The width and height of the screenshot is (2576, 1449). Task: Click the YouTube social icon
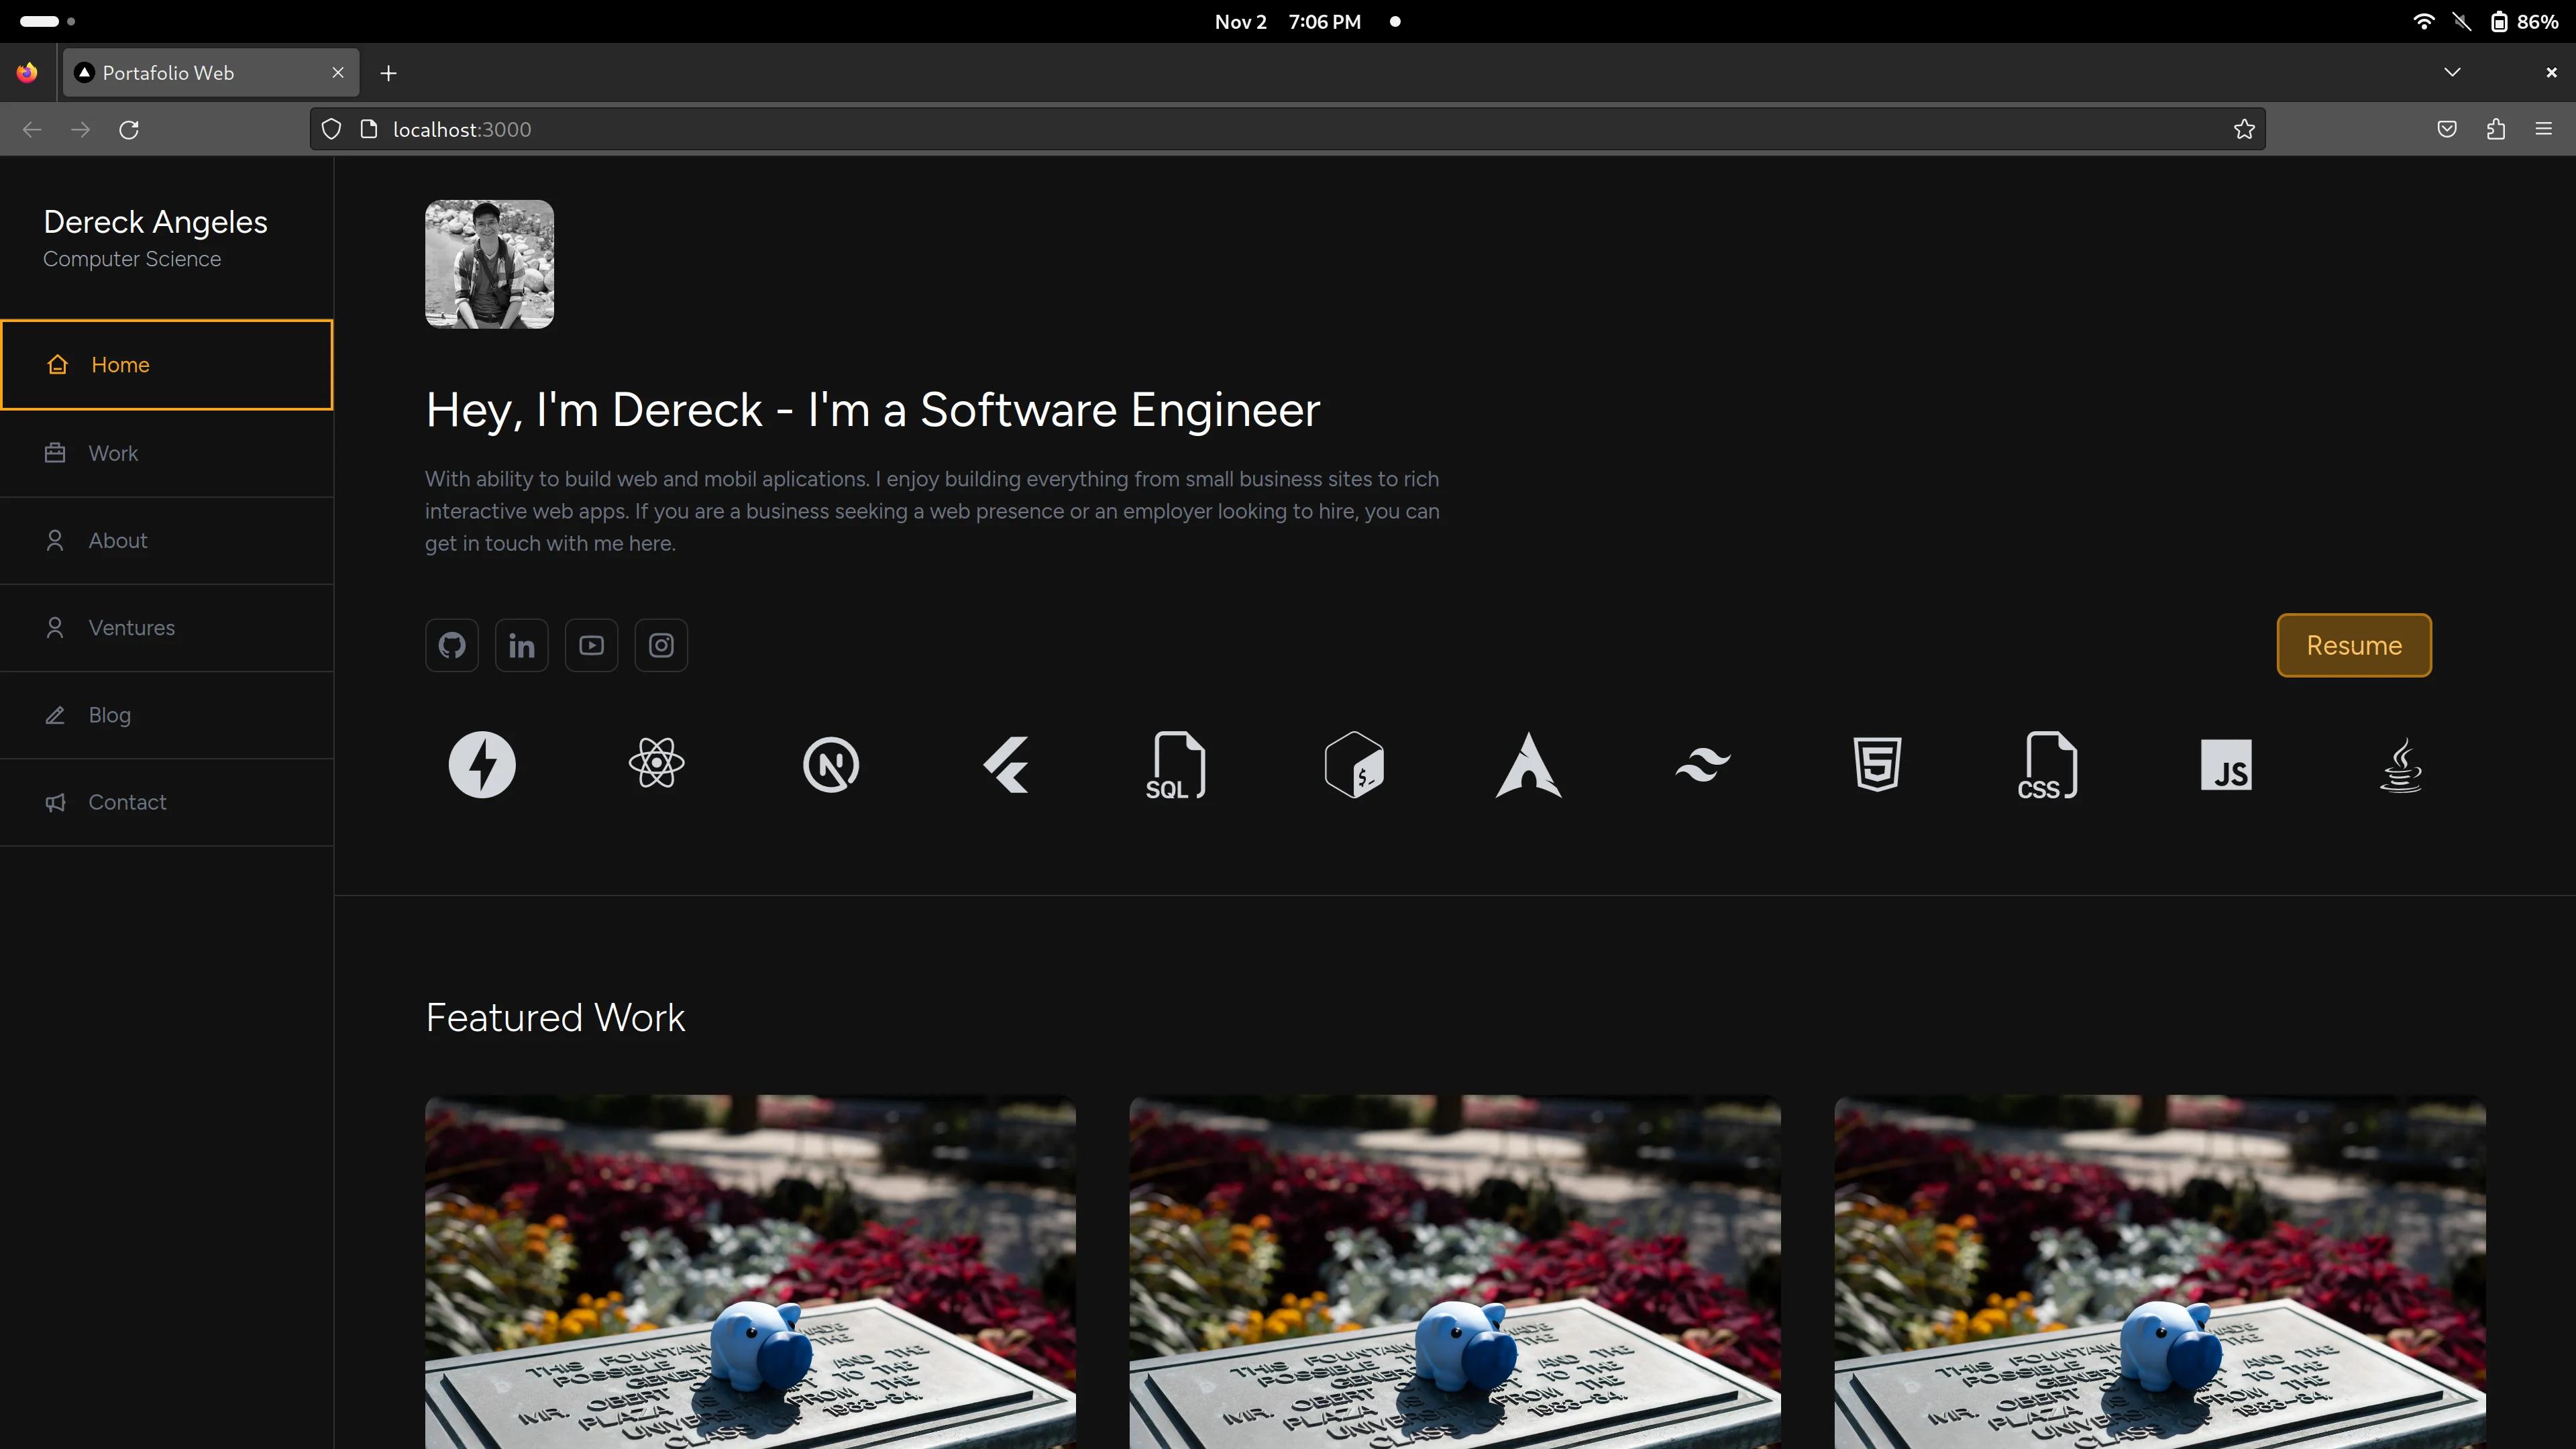coord(591,645)
